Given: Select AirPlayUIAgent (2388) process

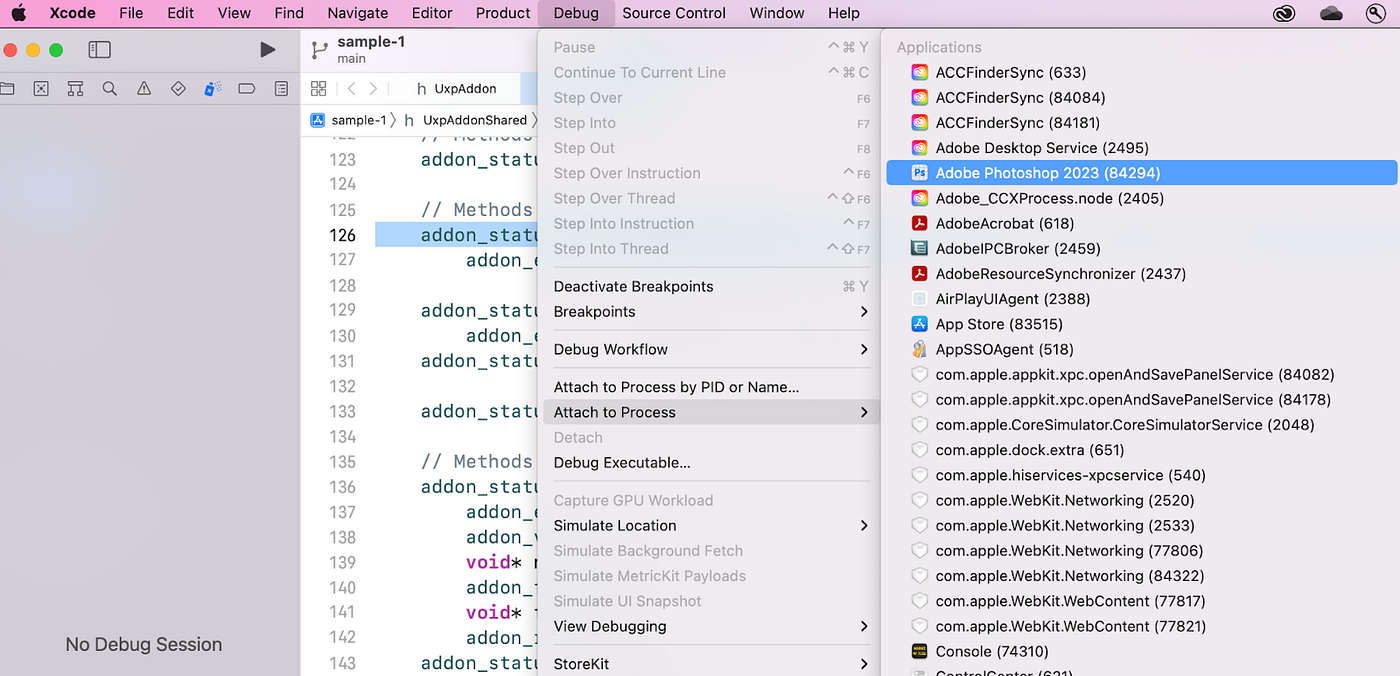Looking at the screenshot, I should tap(1141, 299).
